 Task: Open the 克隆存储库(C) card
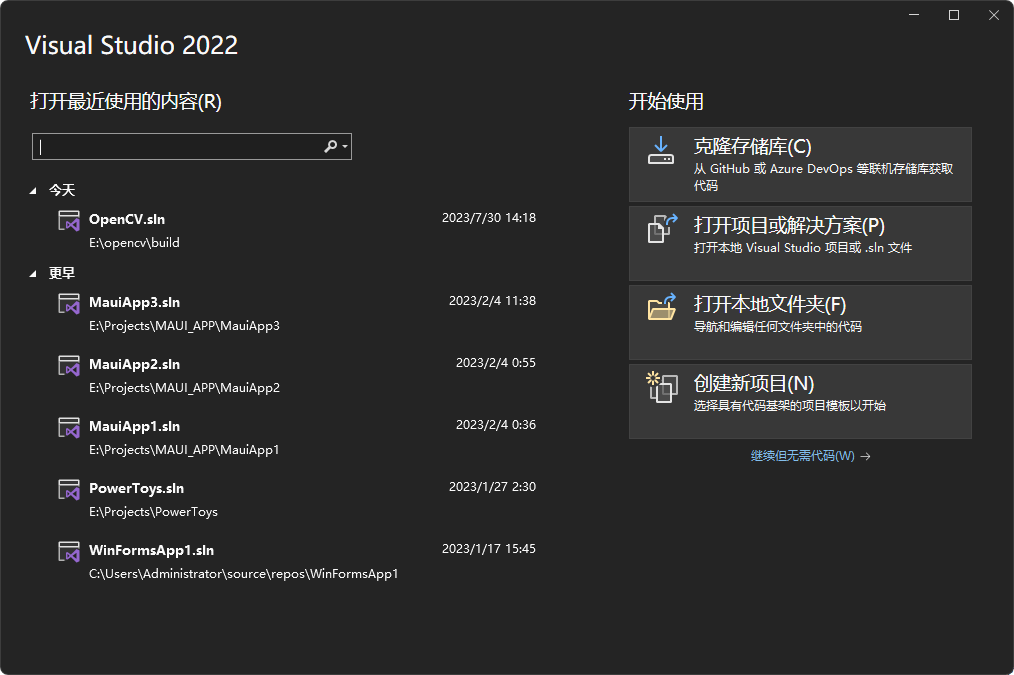tap(800, 164)
